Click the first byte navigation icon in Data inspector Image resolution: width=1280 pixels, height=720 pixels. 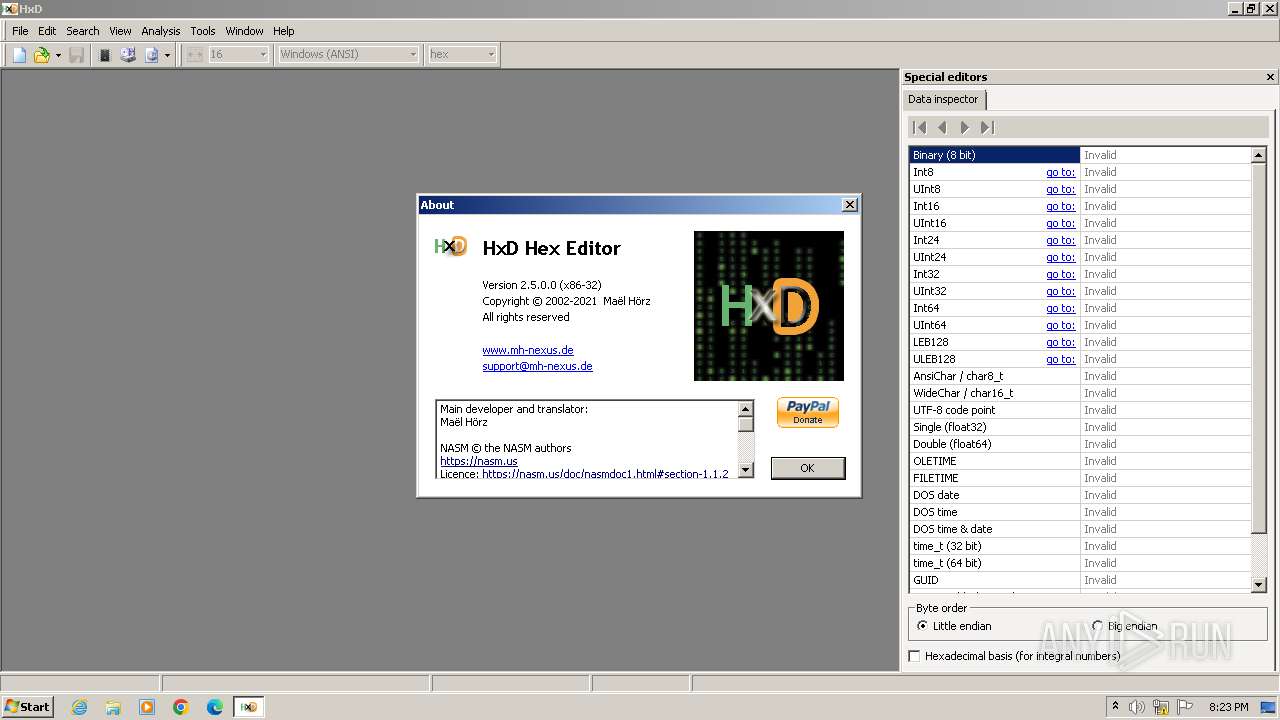[x=920, y=127]
